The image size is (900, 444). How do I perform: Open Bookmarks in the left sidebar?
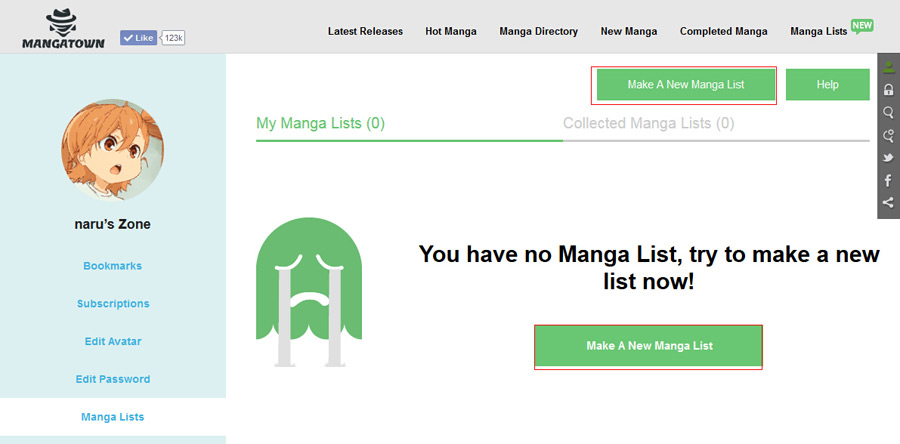(x=112, y=266)
